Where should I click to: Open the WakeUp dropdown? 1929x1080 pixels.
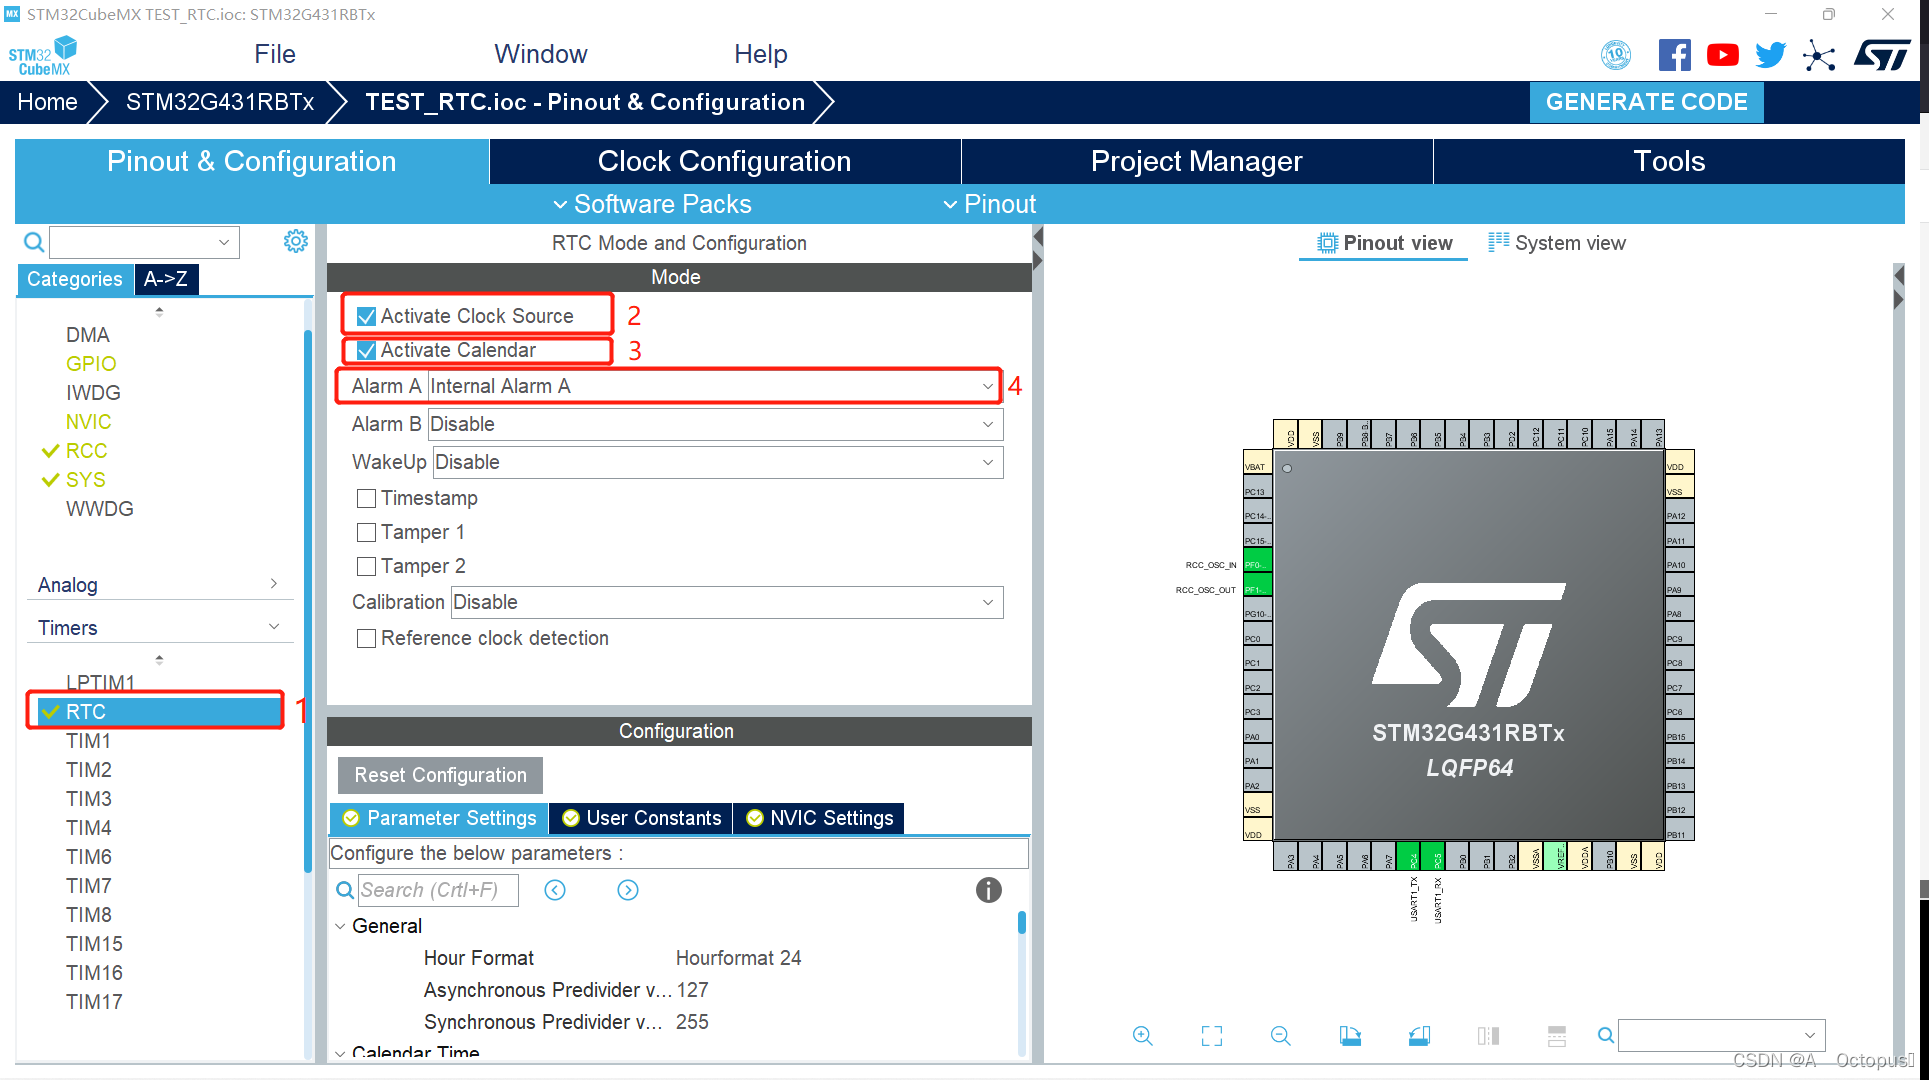[x=717, y=462]
